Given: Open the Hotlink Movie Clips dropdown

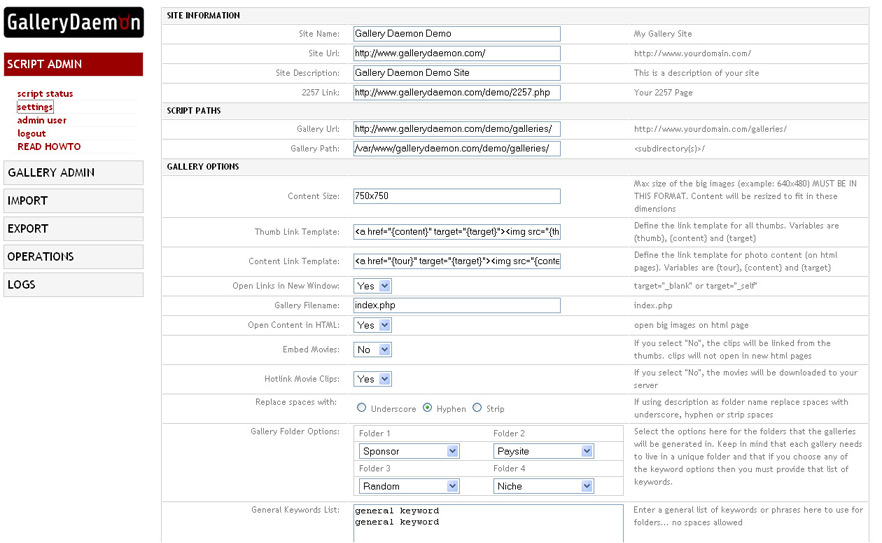Looking at the screenshot, I should 372,379.
